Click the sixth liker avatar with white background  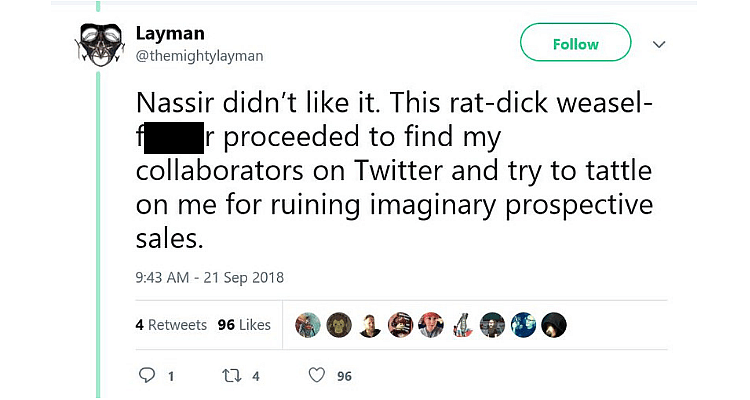point(462,325)
